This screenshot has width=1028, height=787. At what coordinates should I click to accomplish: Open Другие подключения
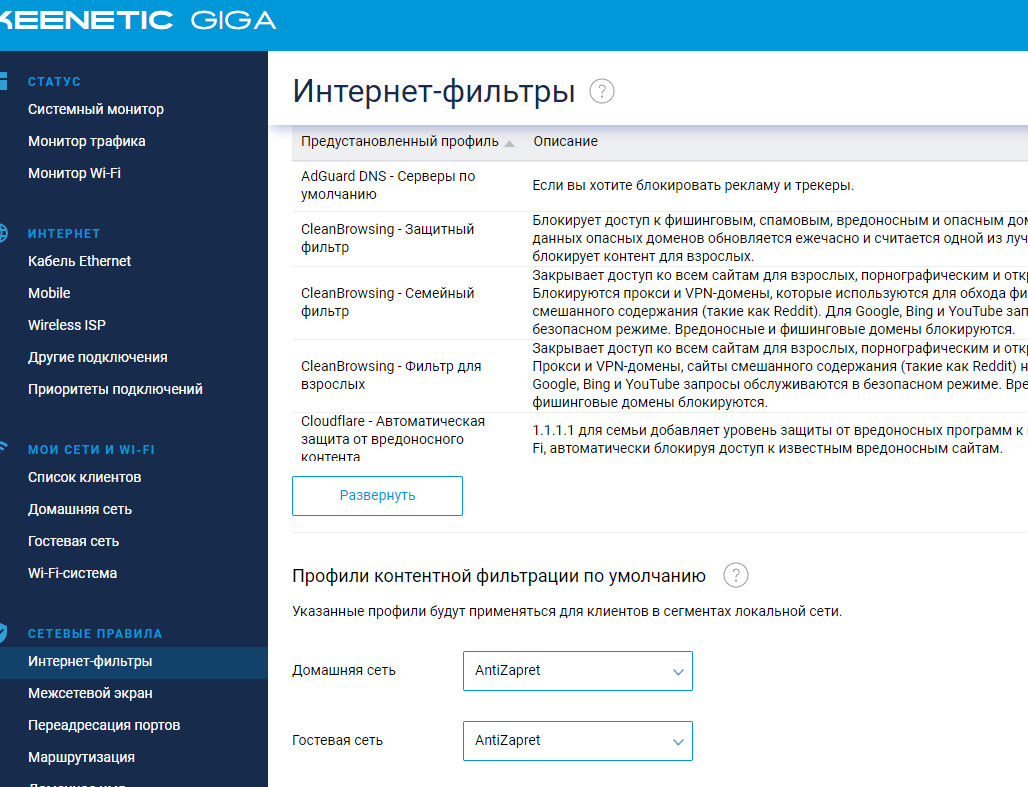(98, 357)
